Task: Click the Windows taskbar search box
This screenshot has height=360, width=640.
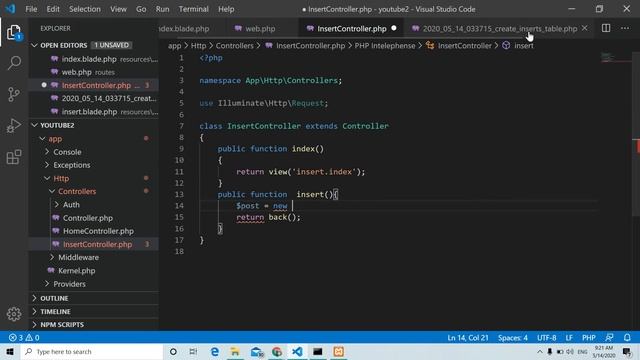Action: (92, 351)
